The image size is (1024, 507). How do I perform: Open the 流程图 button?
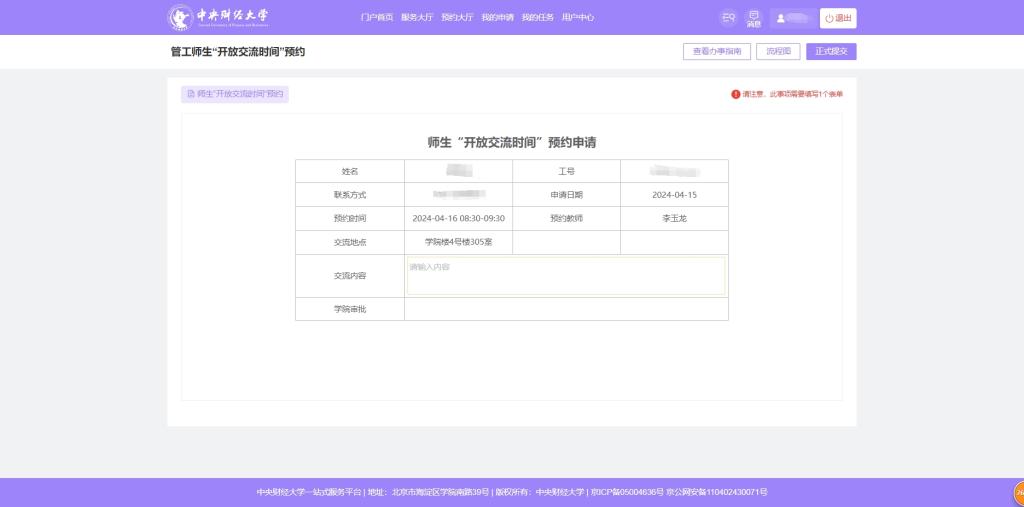(778, 51)
